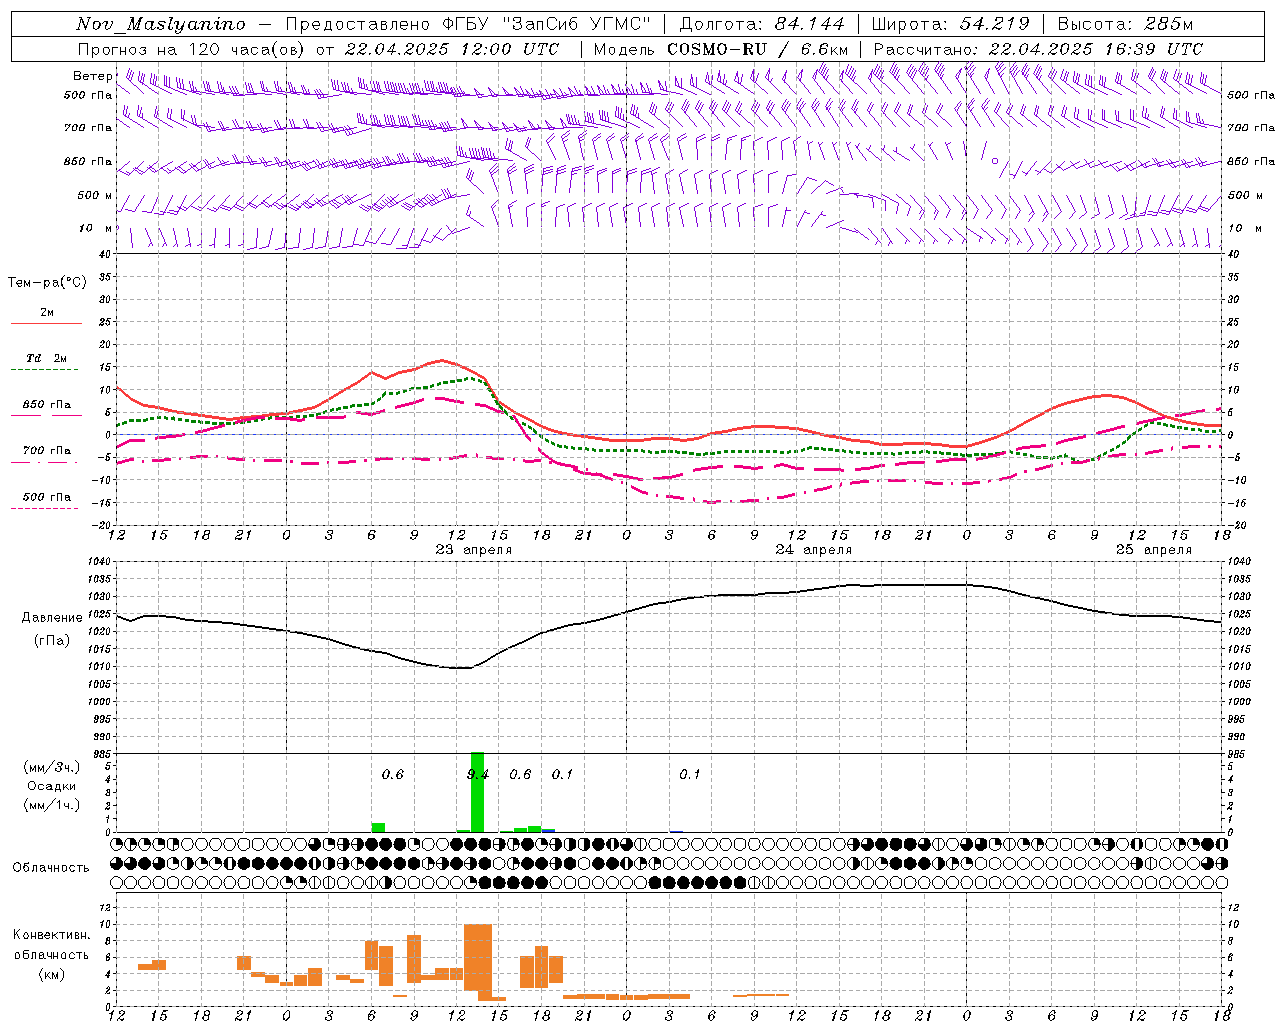Click the model label COSMO-RU / 6.6км
The height and width of the screenshot is (1024, 1280).
click(x=758, y=48)
